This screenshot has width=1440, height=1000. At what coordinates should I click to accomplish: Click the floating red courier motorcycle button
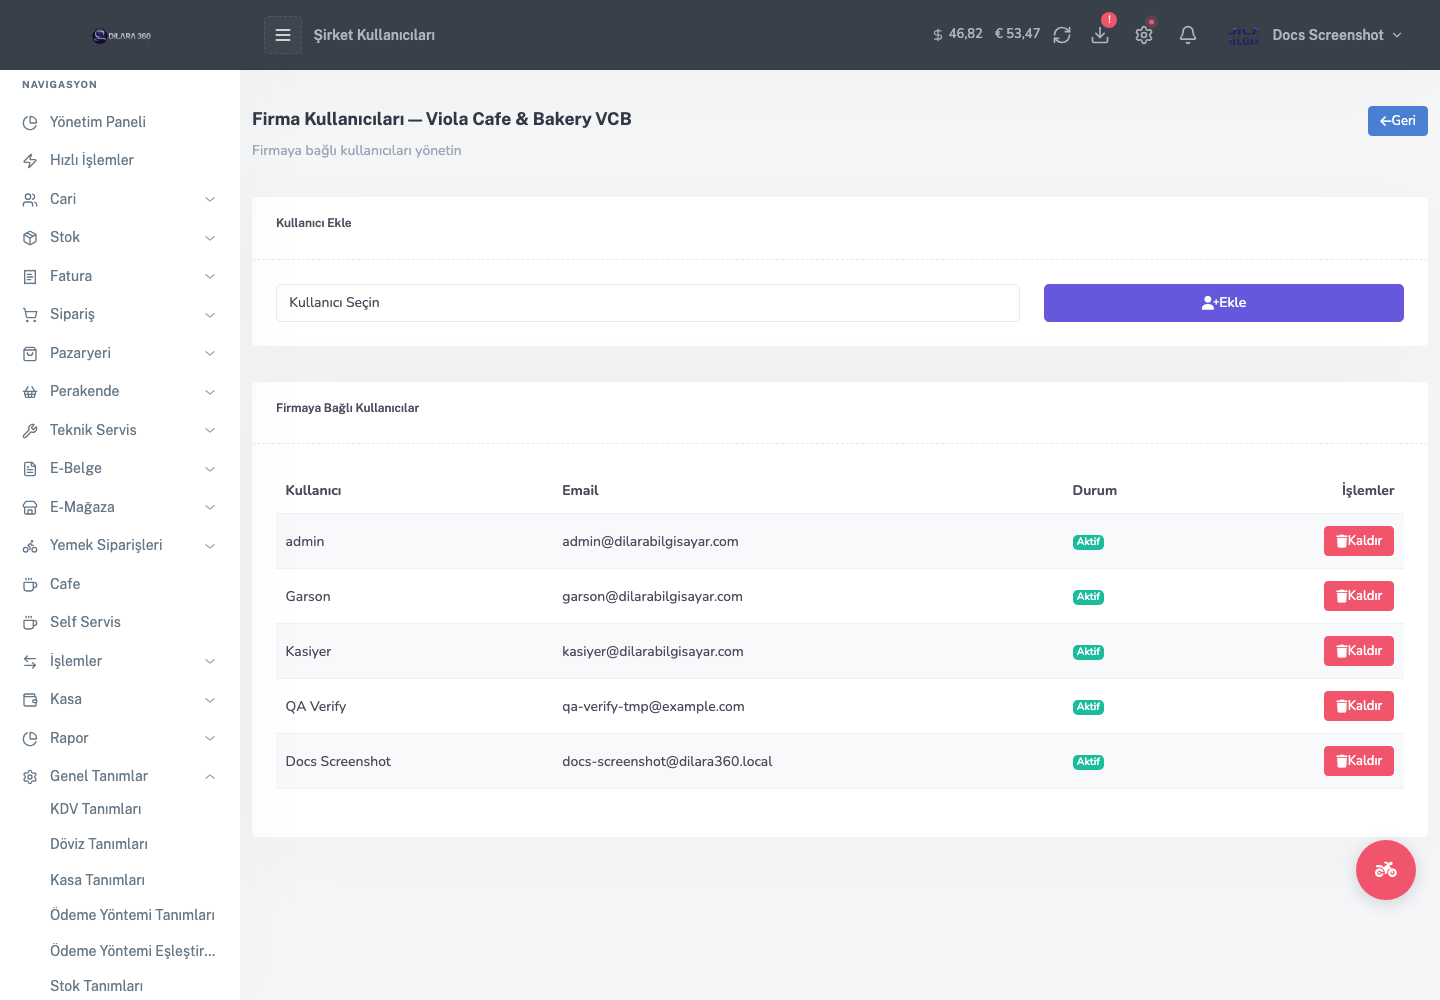click(1386, 870)
